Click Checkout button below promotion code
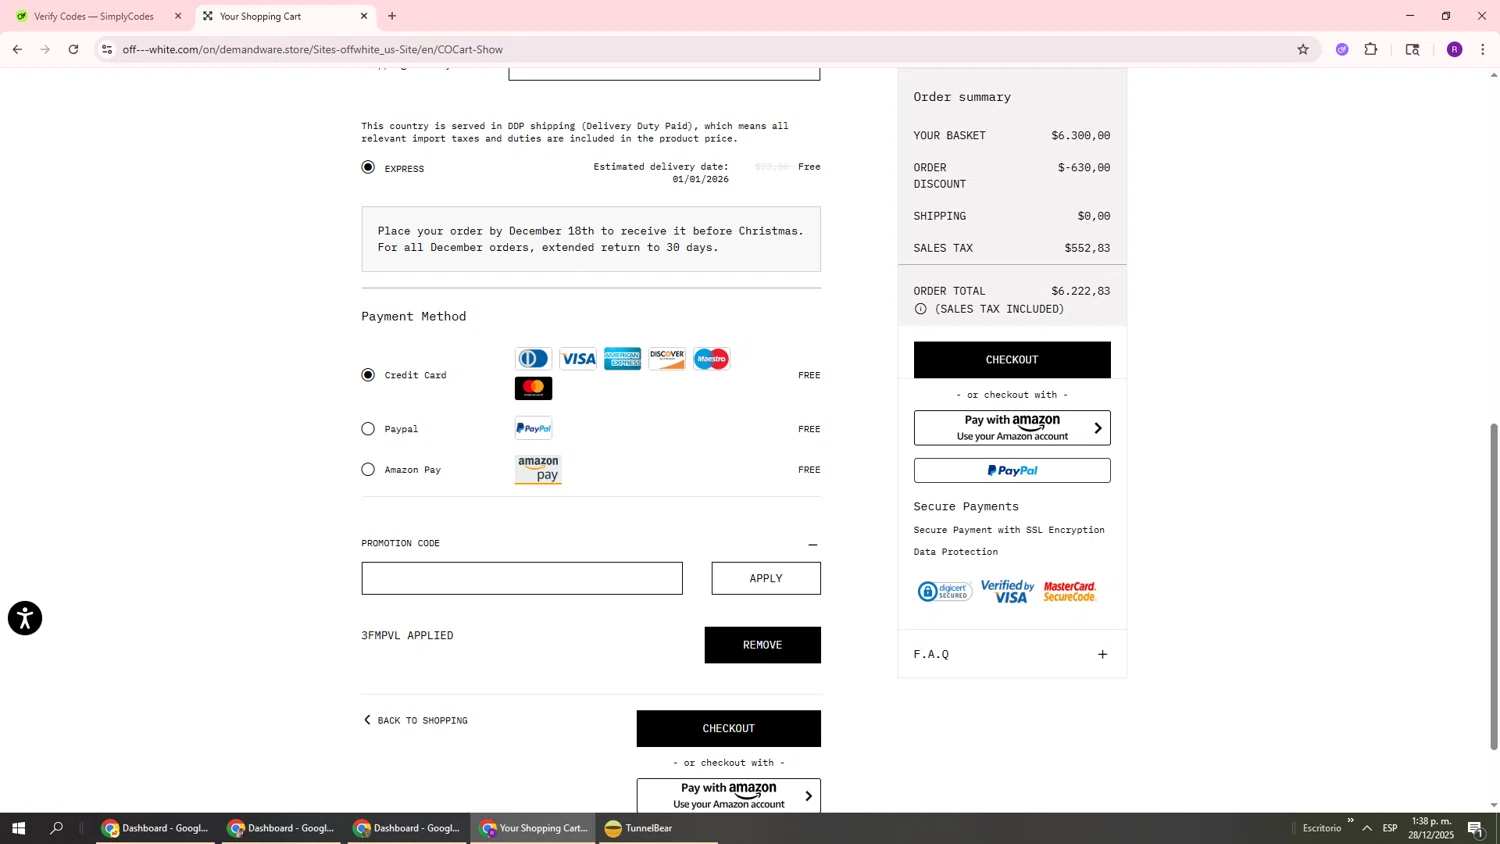This screenshot has height=844, width=1500. tap(728, 728)
